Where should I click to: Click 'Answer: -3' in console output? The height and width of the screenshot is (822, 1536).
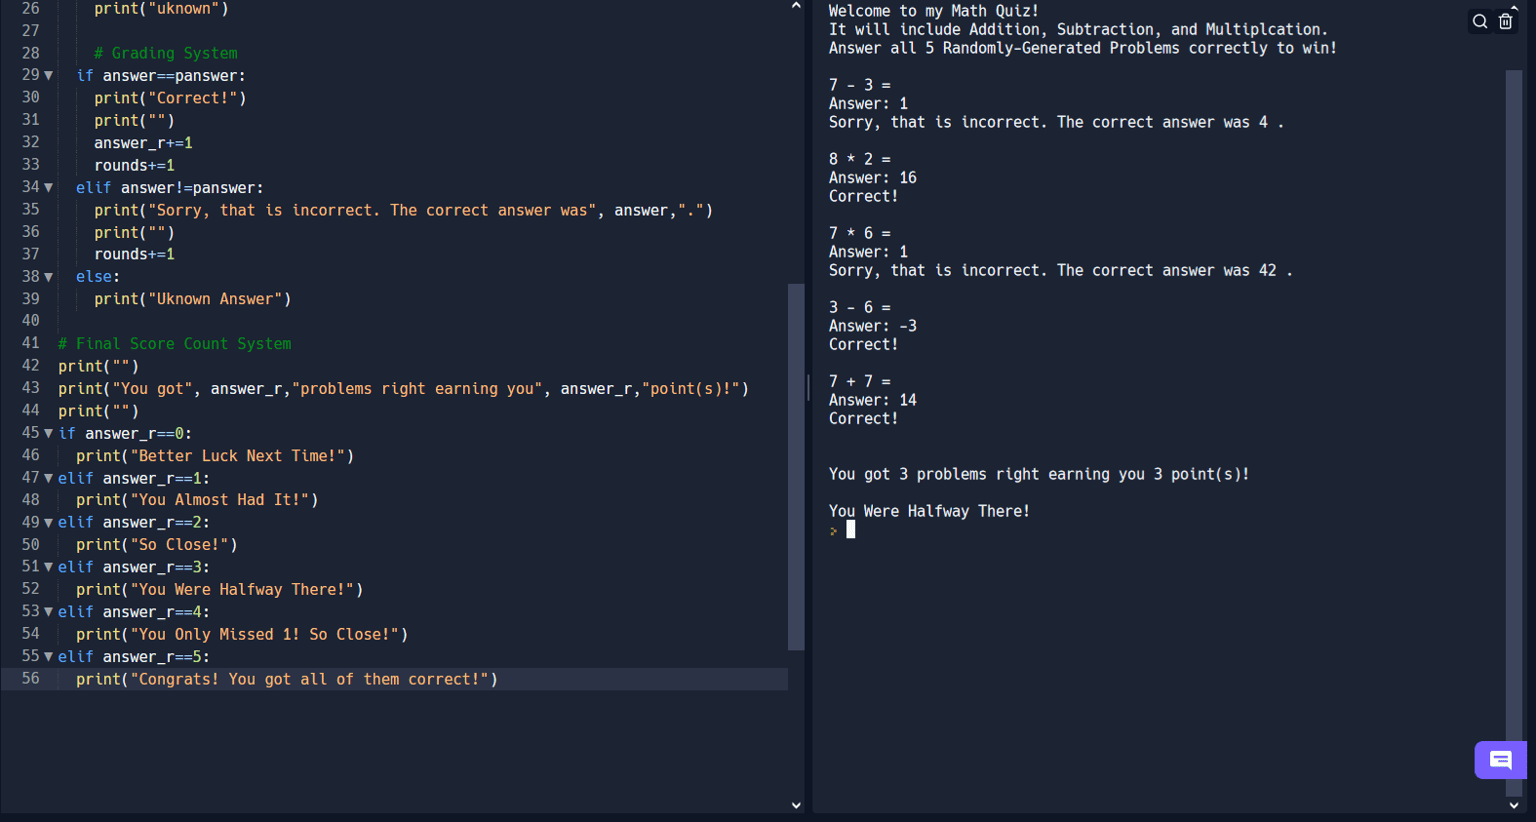click(x=873, y=326)
